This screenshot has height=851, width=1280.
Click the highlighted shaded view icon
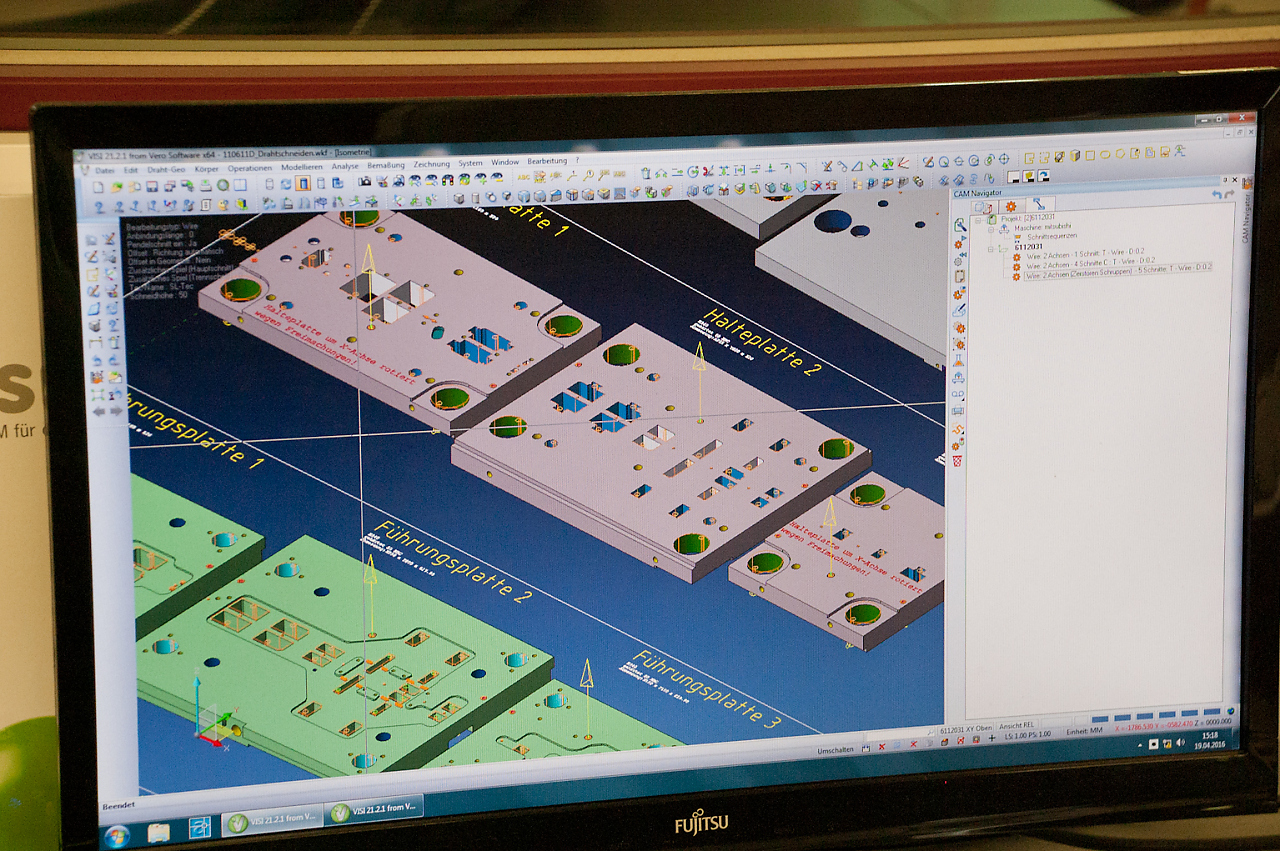tap(302, 183)
